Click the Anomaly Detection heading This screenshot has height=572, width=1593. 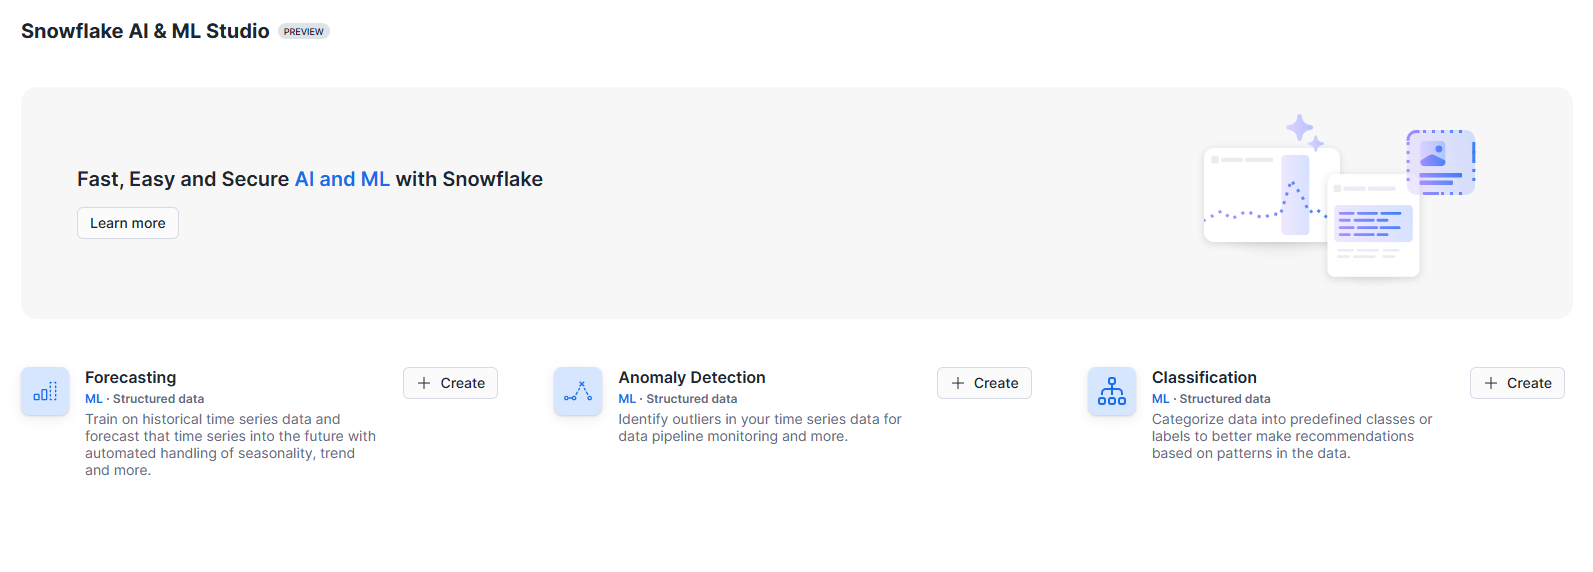pos(692,377)
